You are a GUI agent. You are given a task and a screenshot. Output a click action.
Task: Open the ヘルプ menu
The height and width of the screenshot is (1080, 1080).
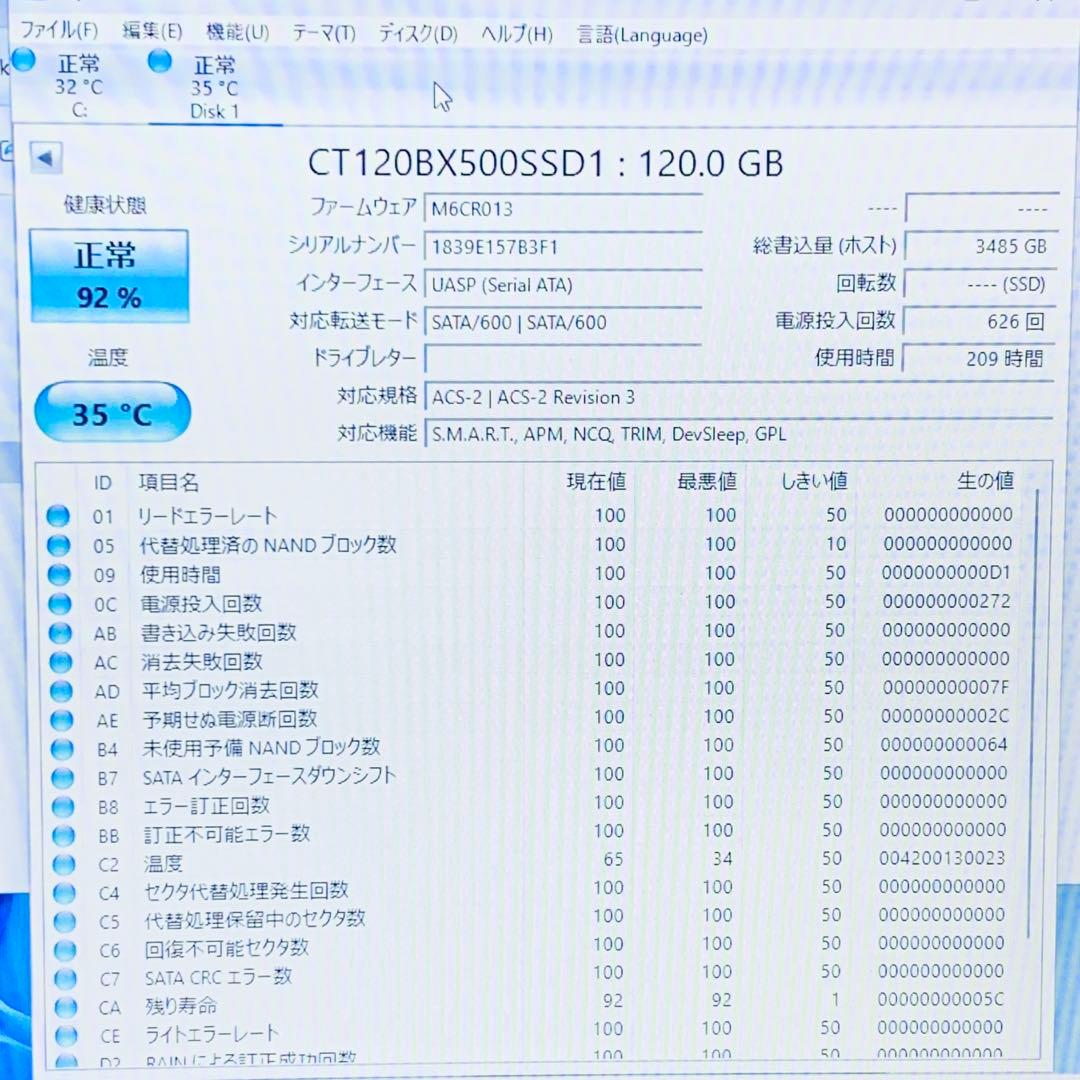[x=513, y=33]
